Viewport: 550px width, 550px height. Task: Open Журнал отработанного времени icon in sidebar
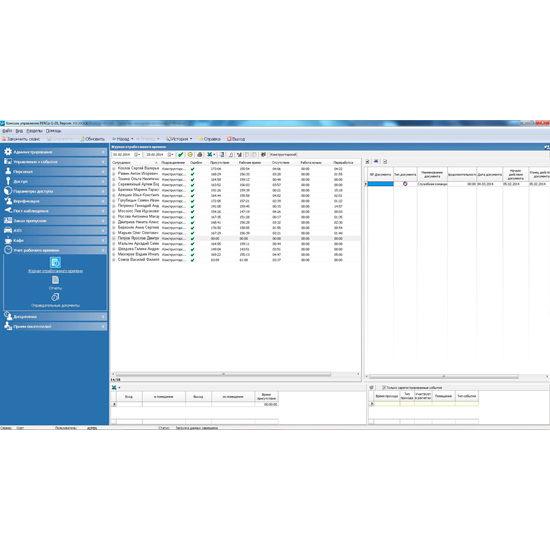(x=55, y=262)
